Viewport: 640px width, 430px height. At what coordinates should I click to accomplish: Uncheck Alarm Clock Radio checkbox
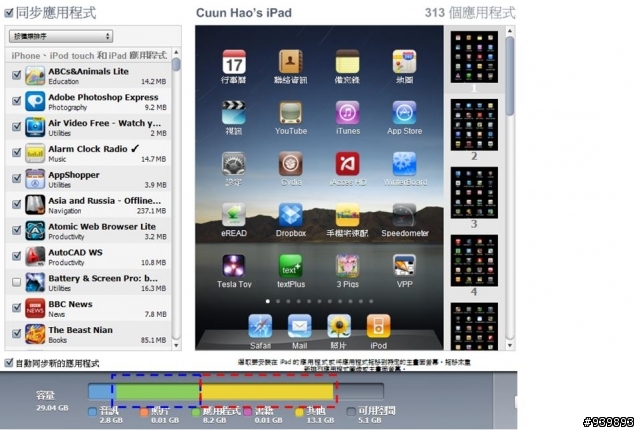(x=16, y=153)
